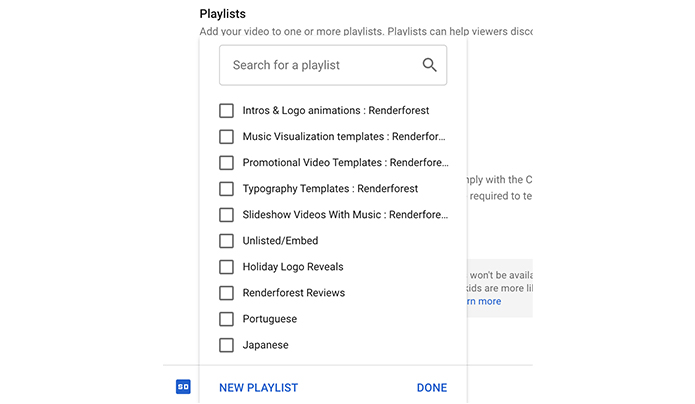Check the Unlisted/Embed playlist box
Screen dimensions: 695x404
(226, 241)
